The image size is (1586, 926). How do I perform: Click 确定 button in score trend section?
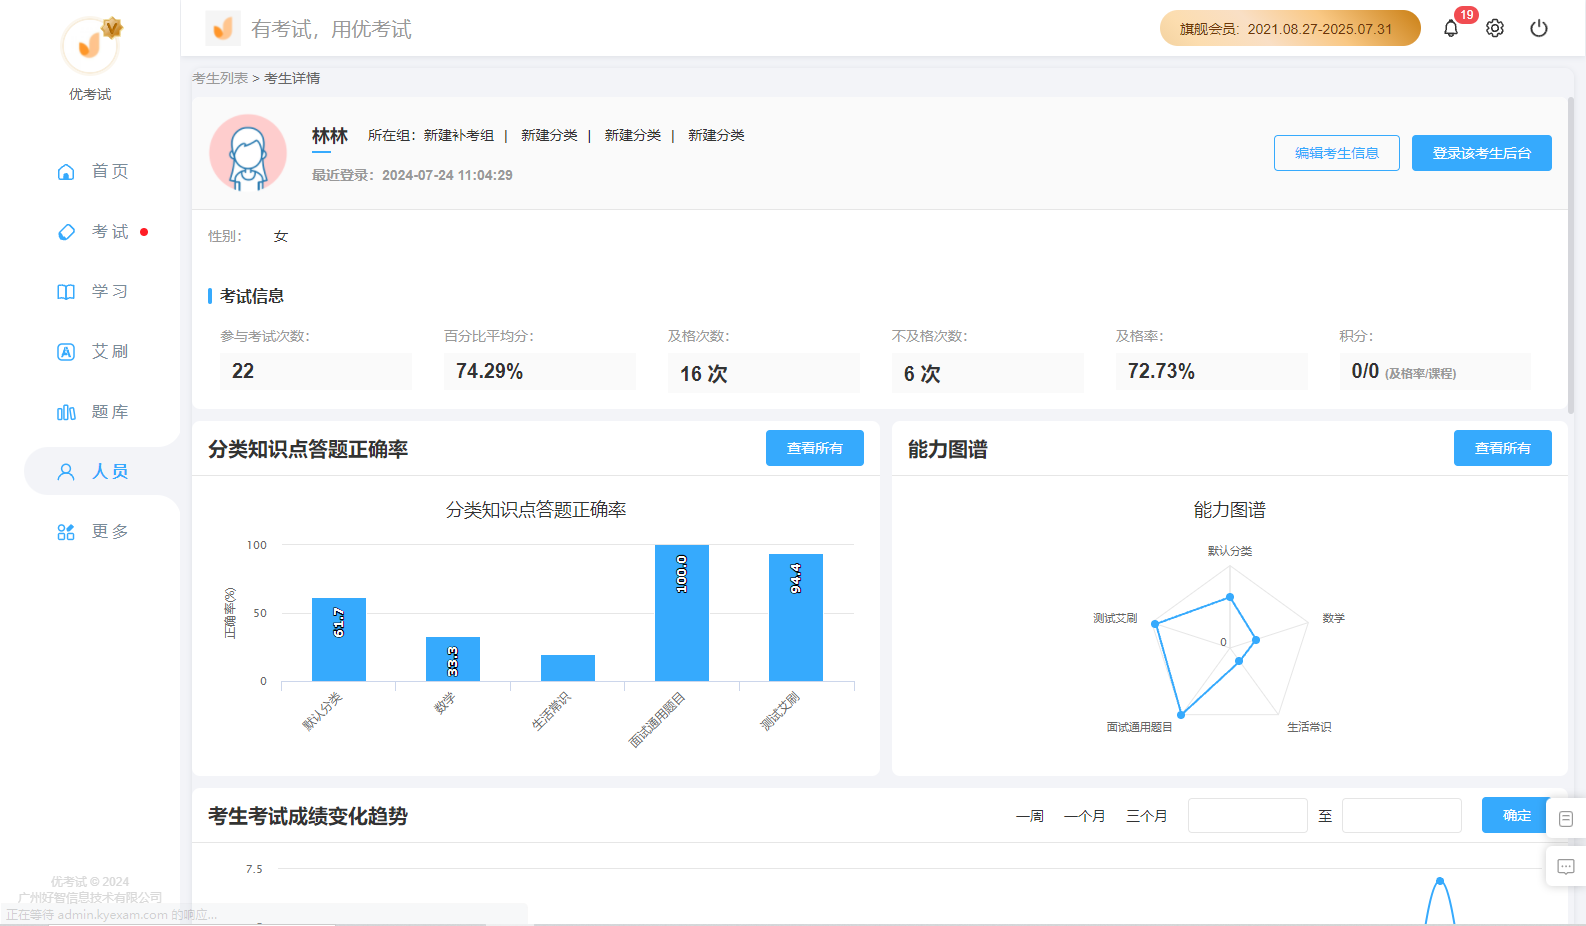1517,815
